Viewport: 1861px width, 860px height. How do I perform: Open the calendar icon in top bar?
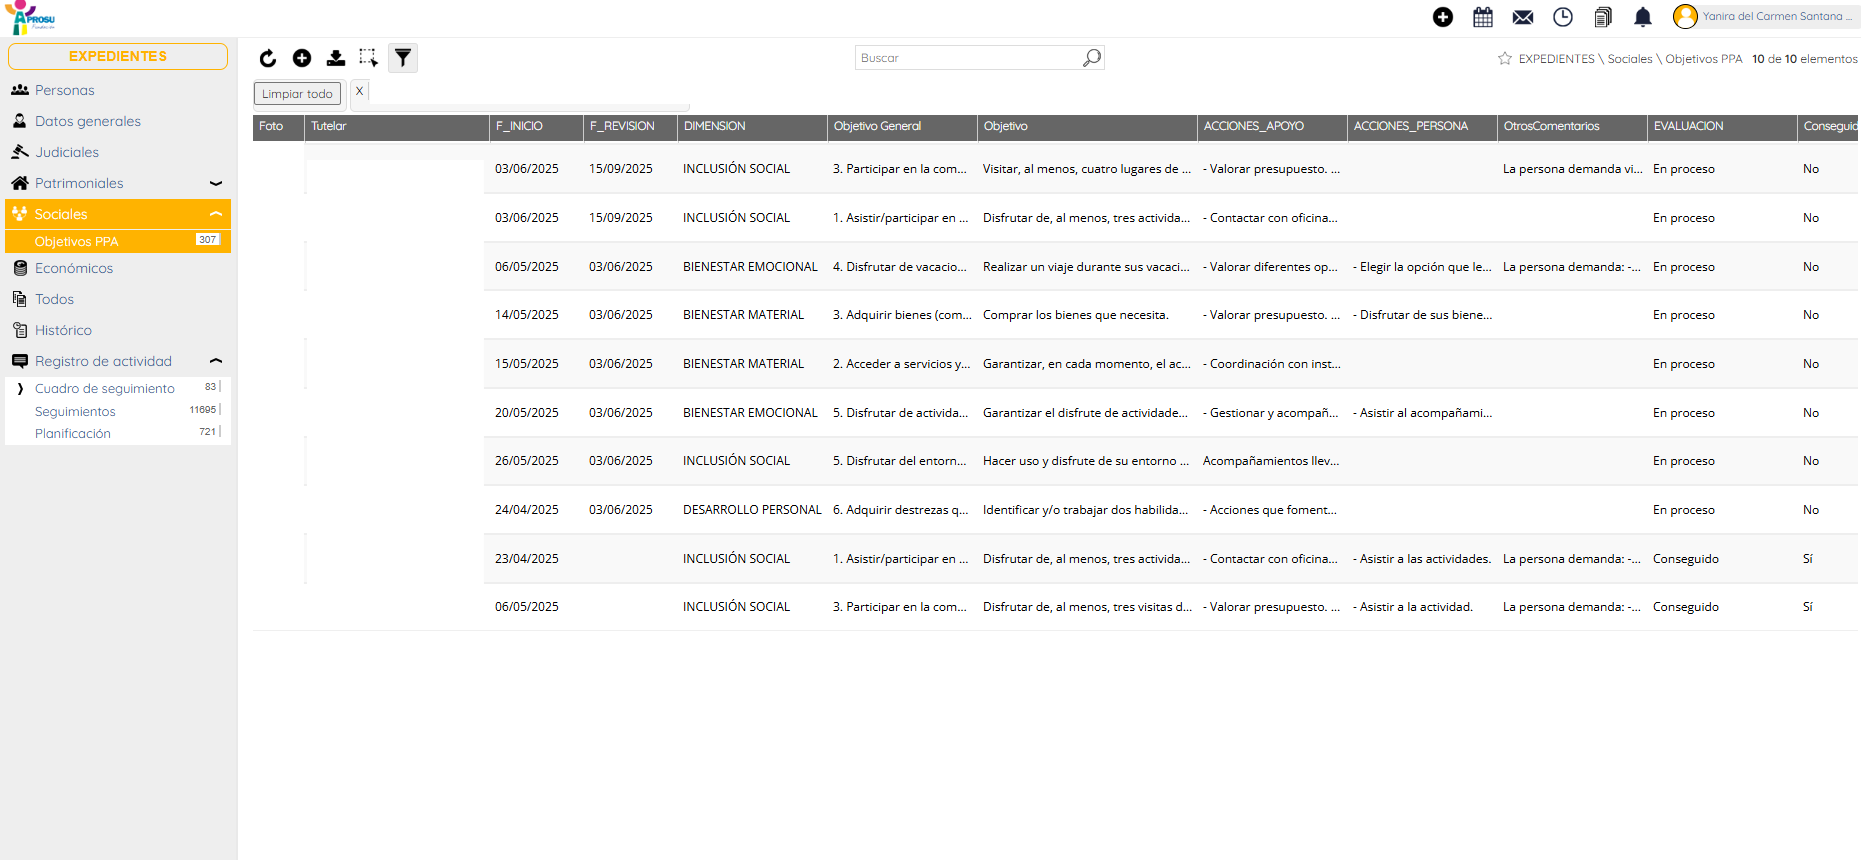[x=1483, y=17]
